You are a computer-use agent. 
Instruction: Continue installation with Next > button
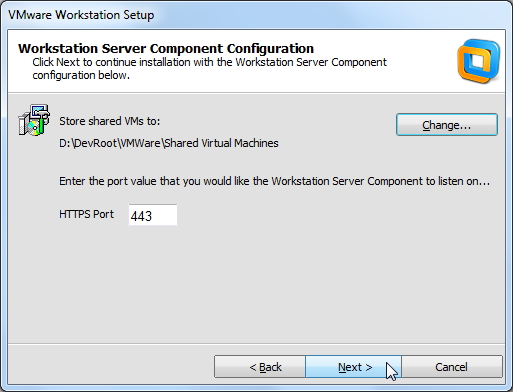tap(353, 367)
